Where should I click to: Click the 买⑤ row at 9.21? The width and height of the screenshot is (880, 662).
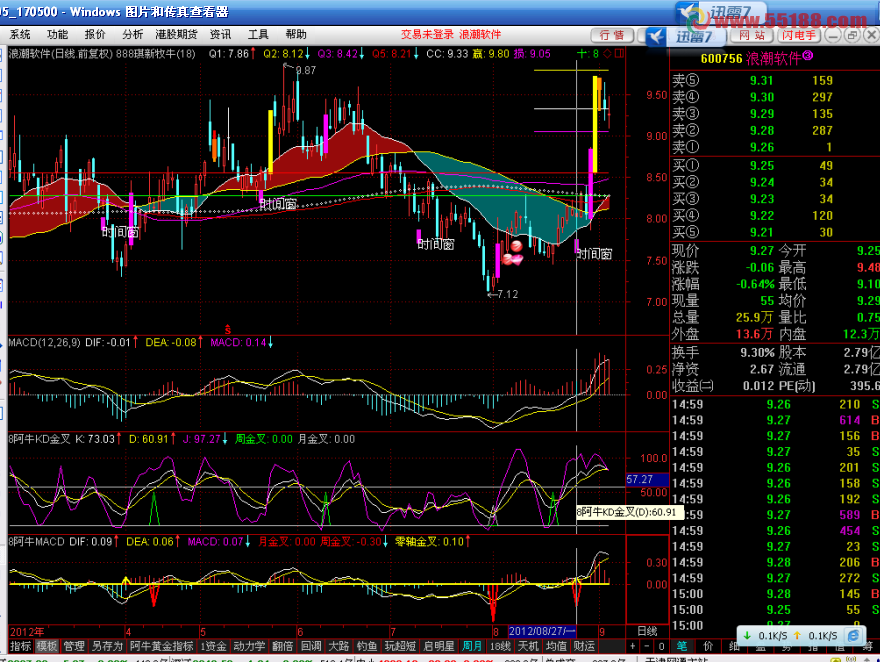(x=774, y=233)
